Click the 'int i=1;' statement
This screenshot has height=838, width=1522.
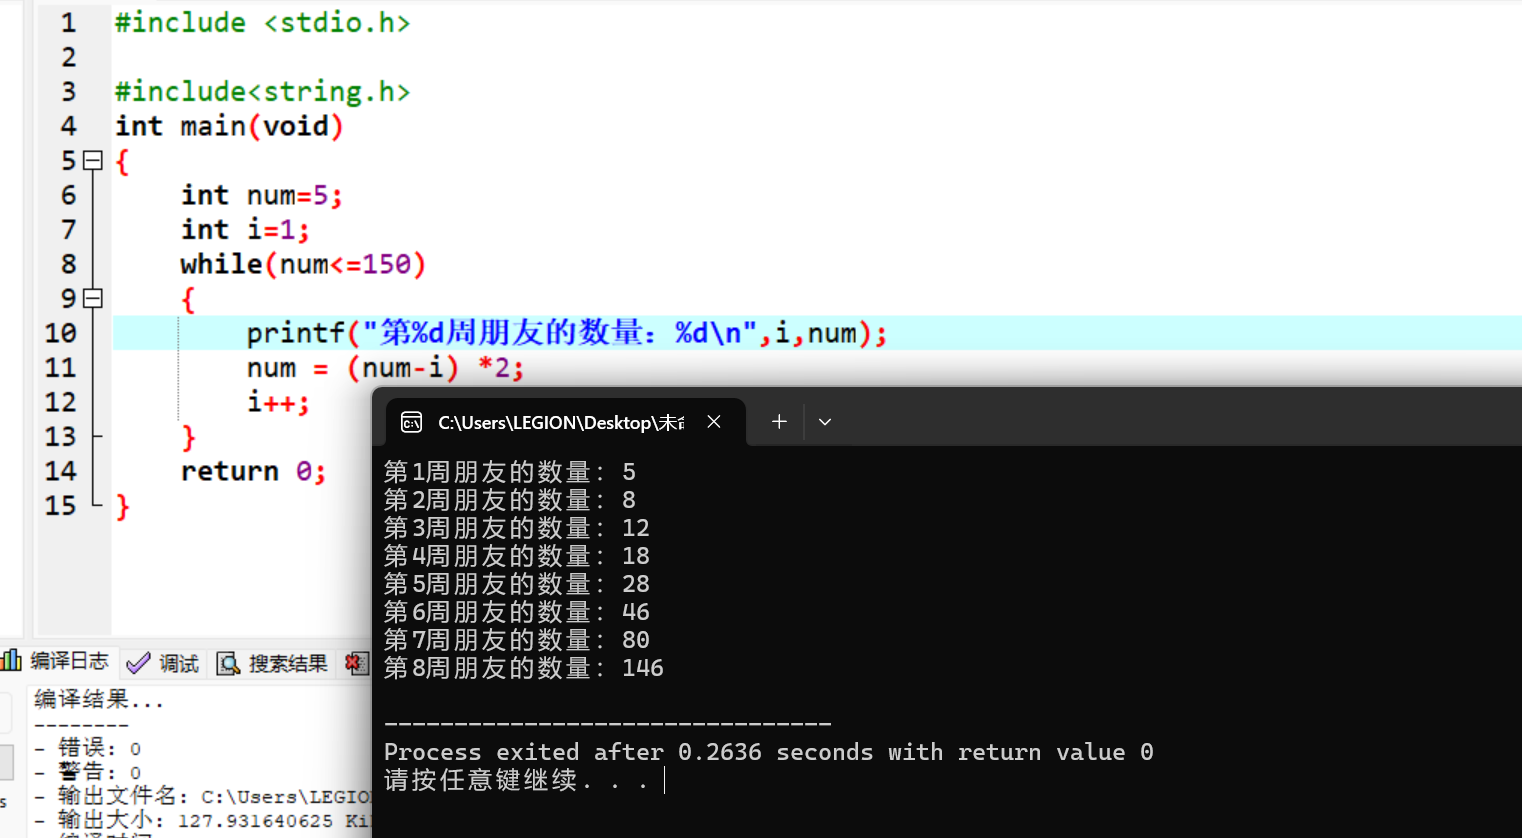tap(245, 230)
